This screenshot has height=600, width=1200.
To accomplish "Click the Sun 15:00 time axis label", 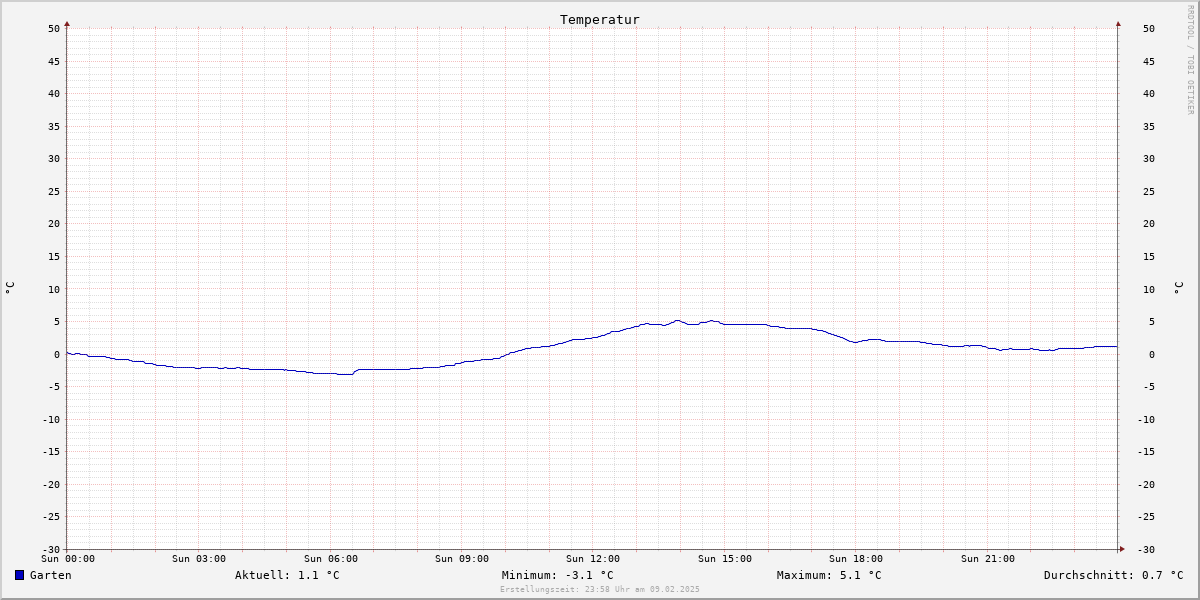I will pos(725,559).
